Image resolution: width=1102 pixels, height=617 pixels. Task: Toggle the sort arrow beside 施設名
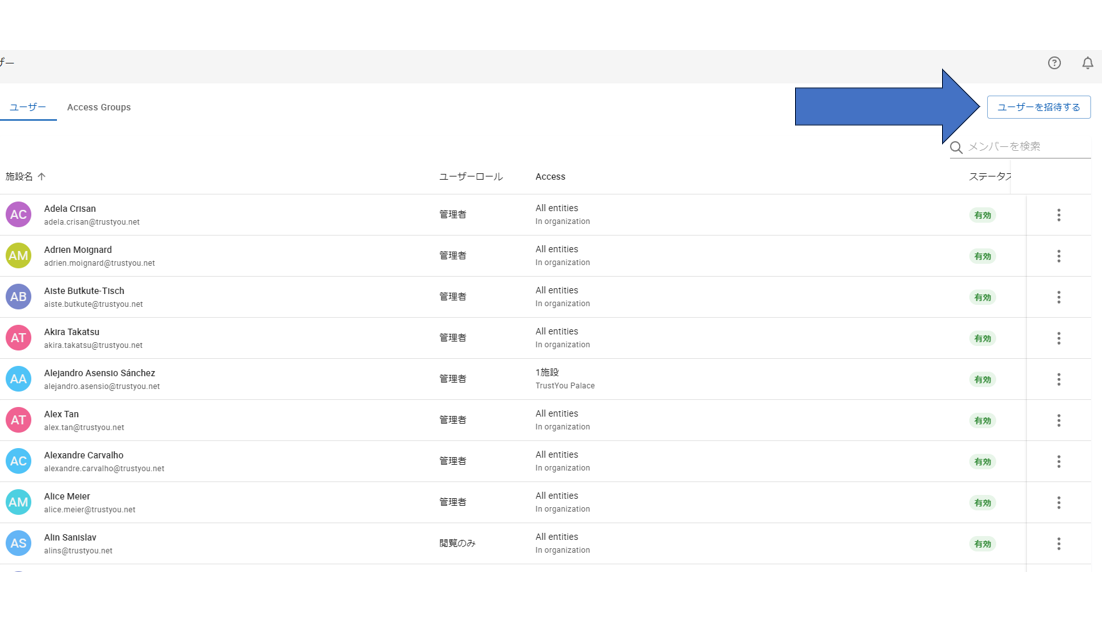(x=41, y=176)
